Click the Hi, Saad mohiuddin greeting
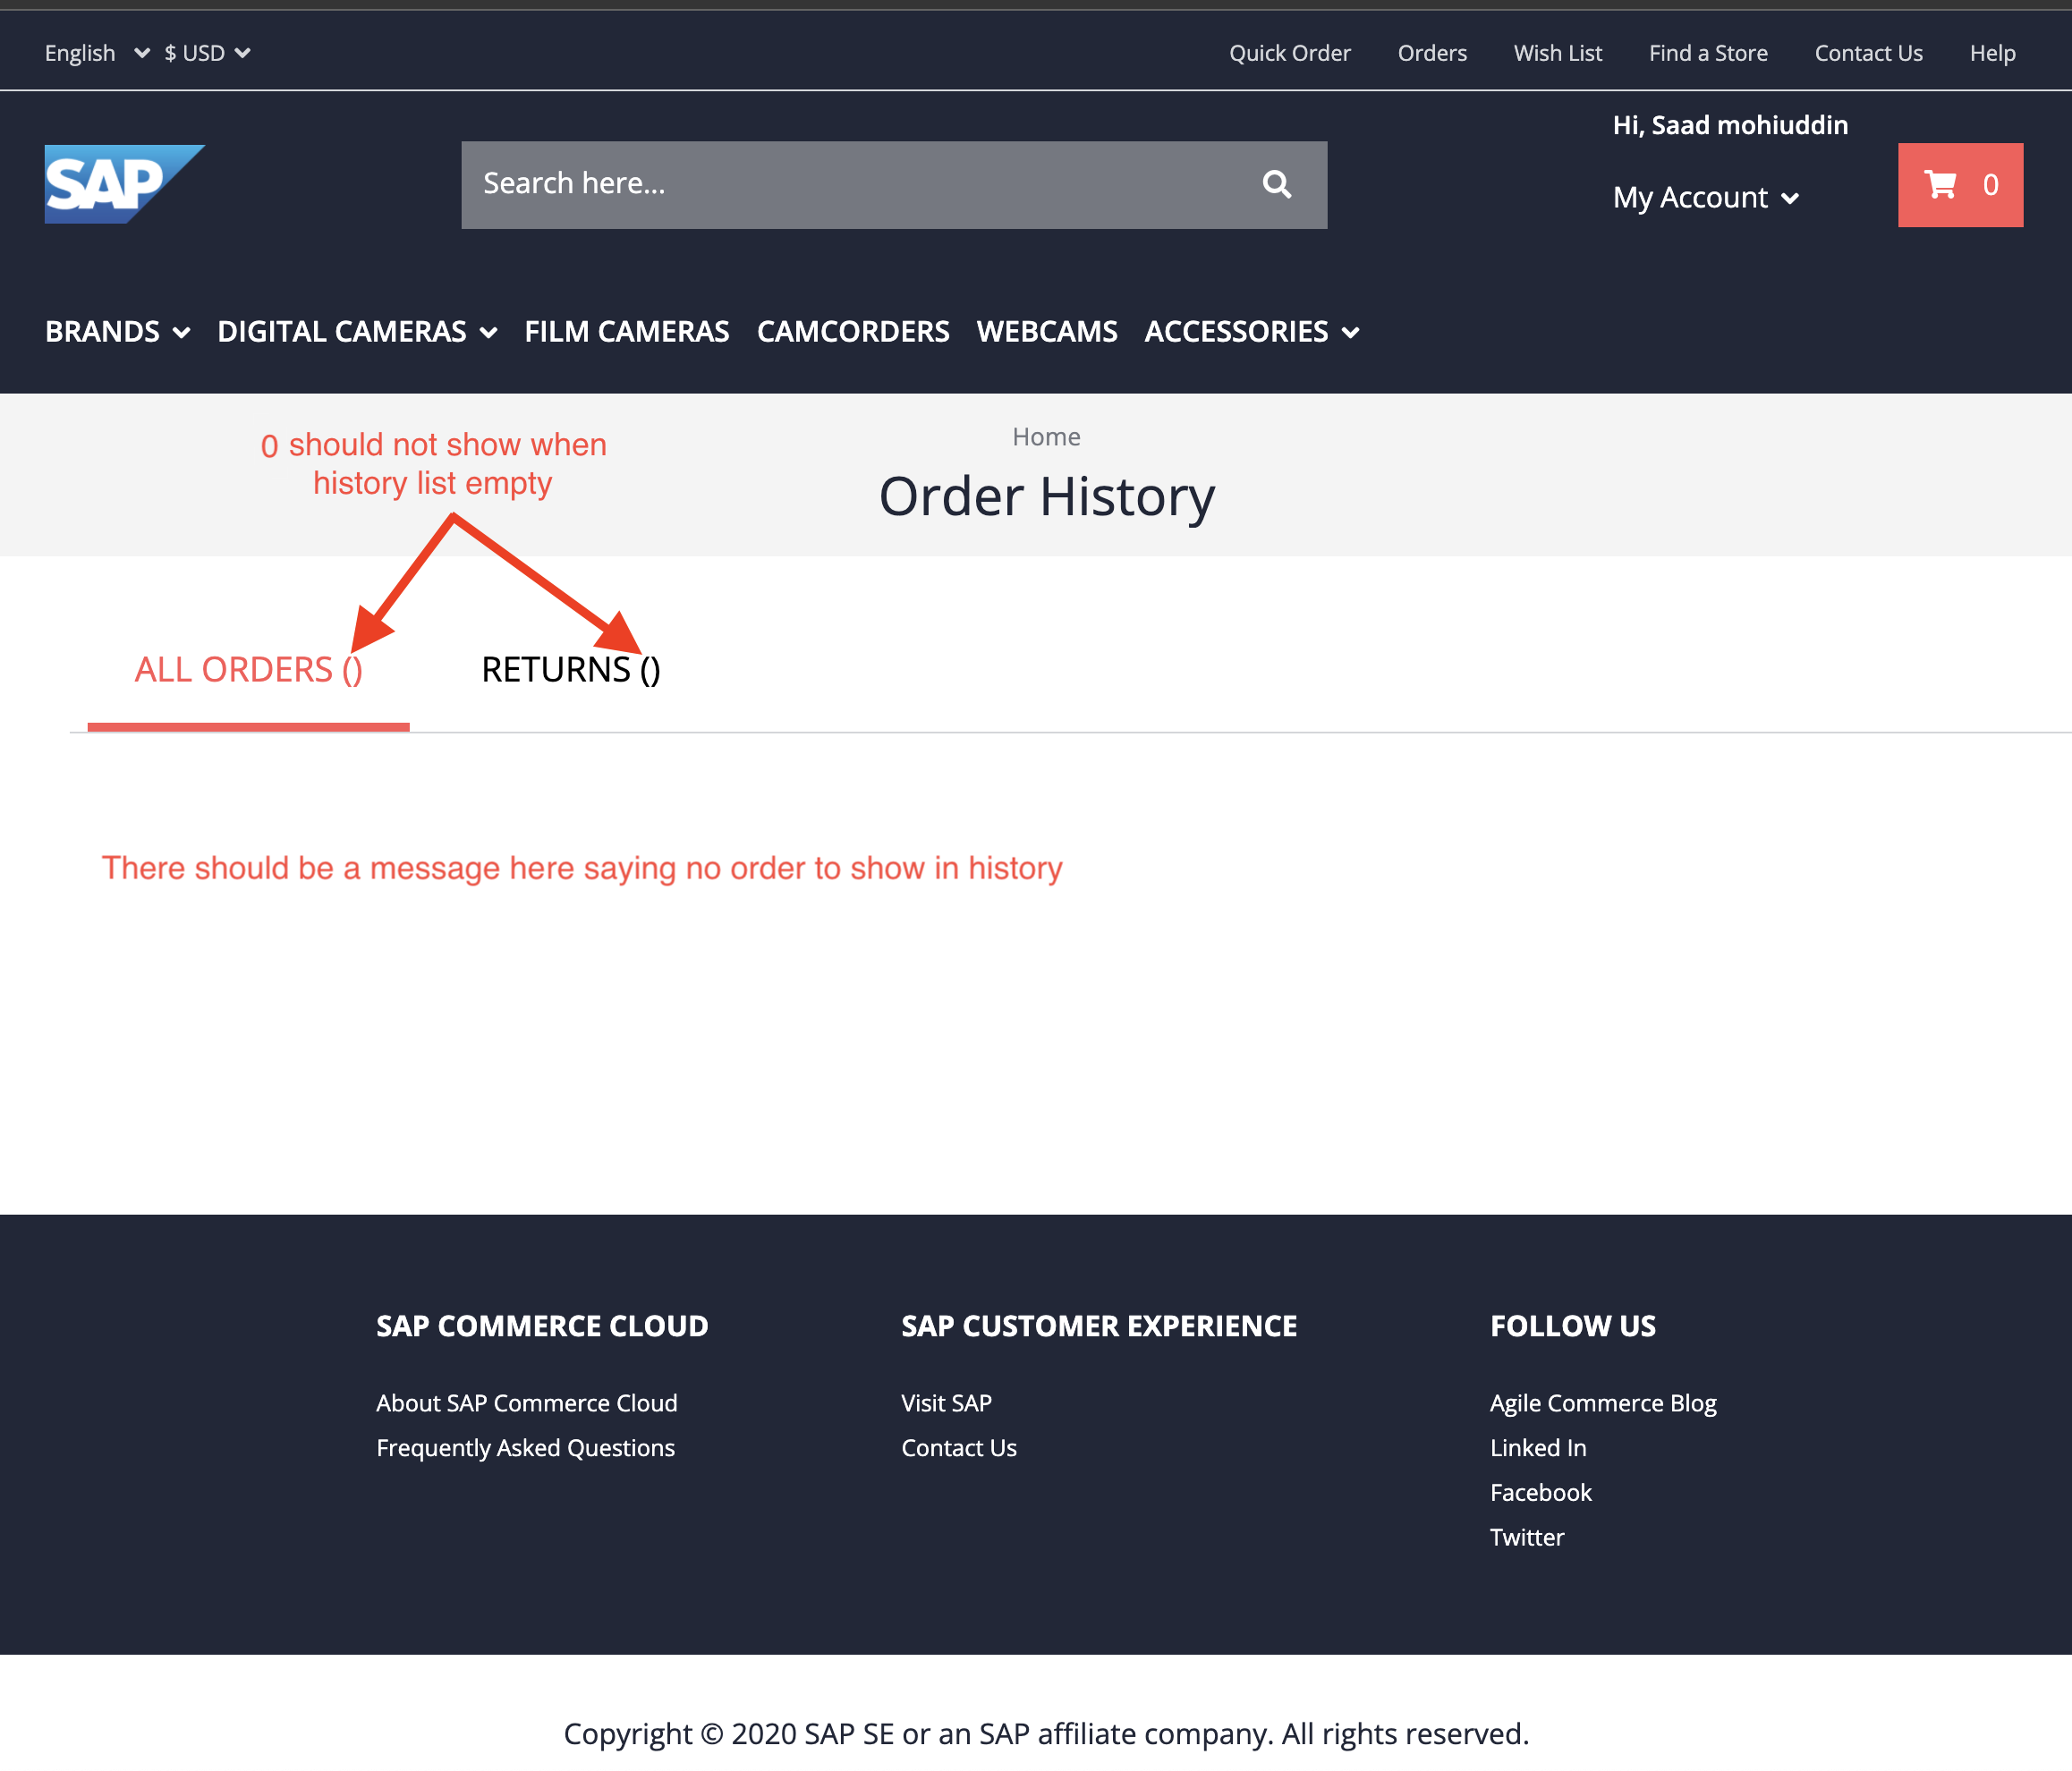 tap(1730, 125)
